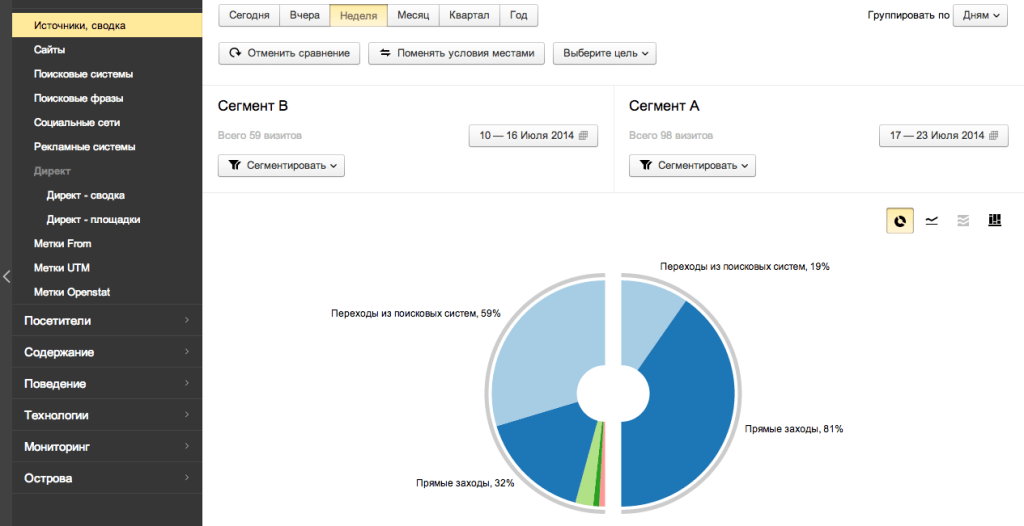
Task: Open Сегментировать dropdown under Сегмент A
Action: 692,165
